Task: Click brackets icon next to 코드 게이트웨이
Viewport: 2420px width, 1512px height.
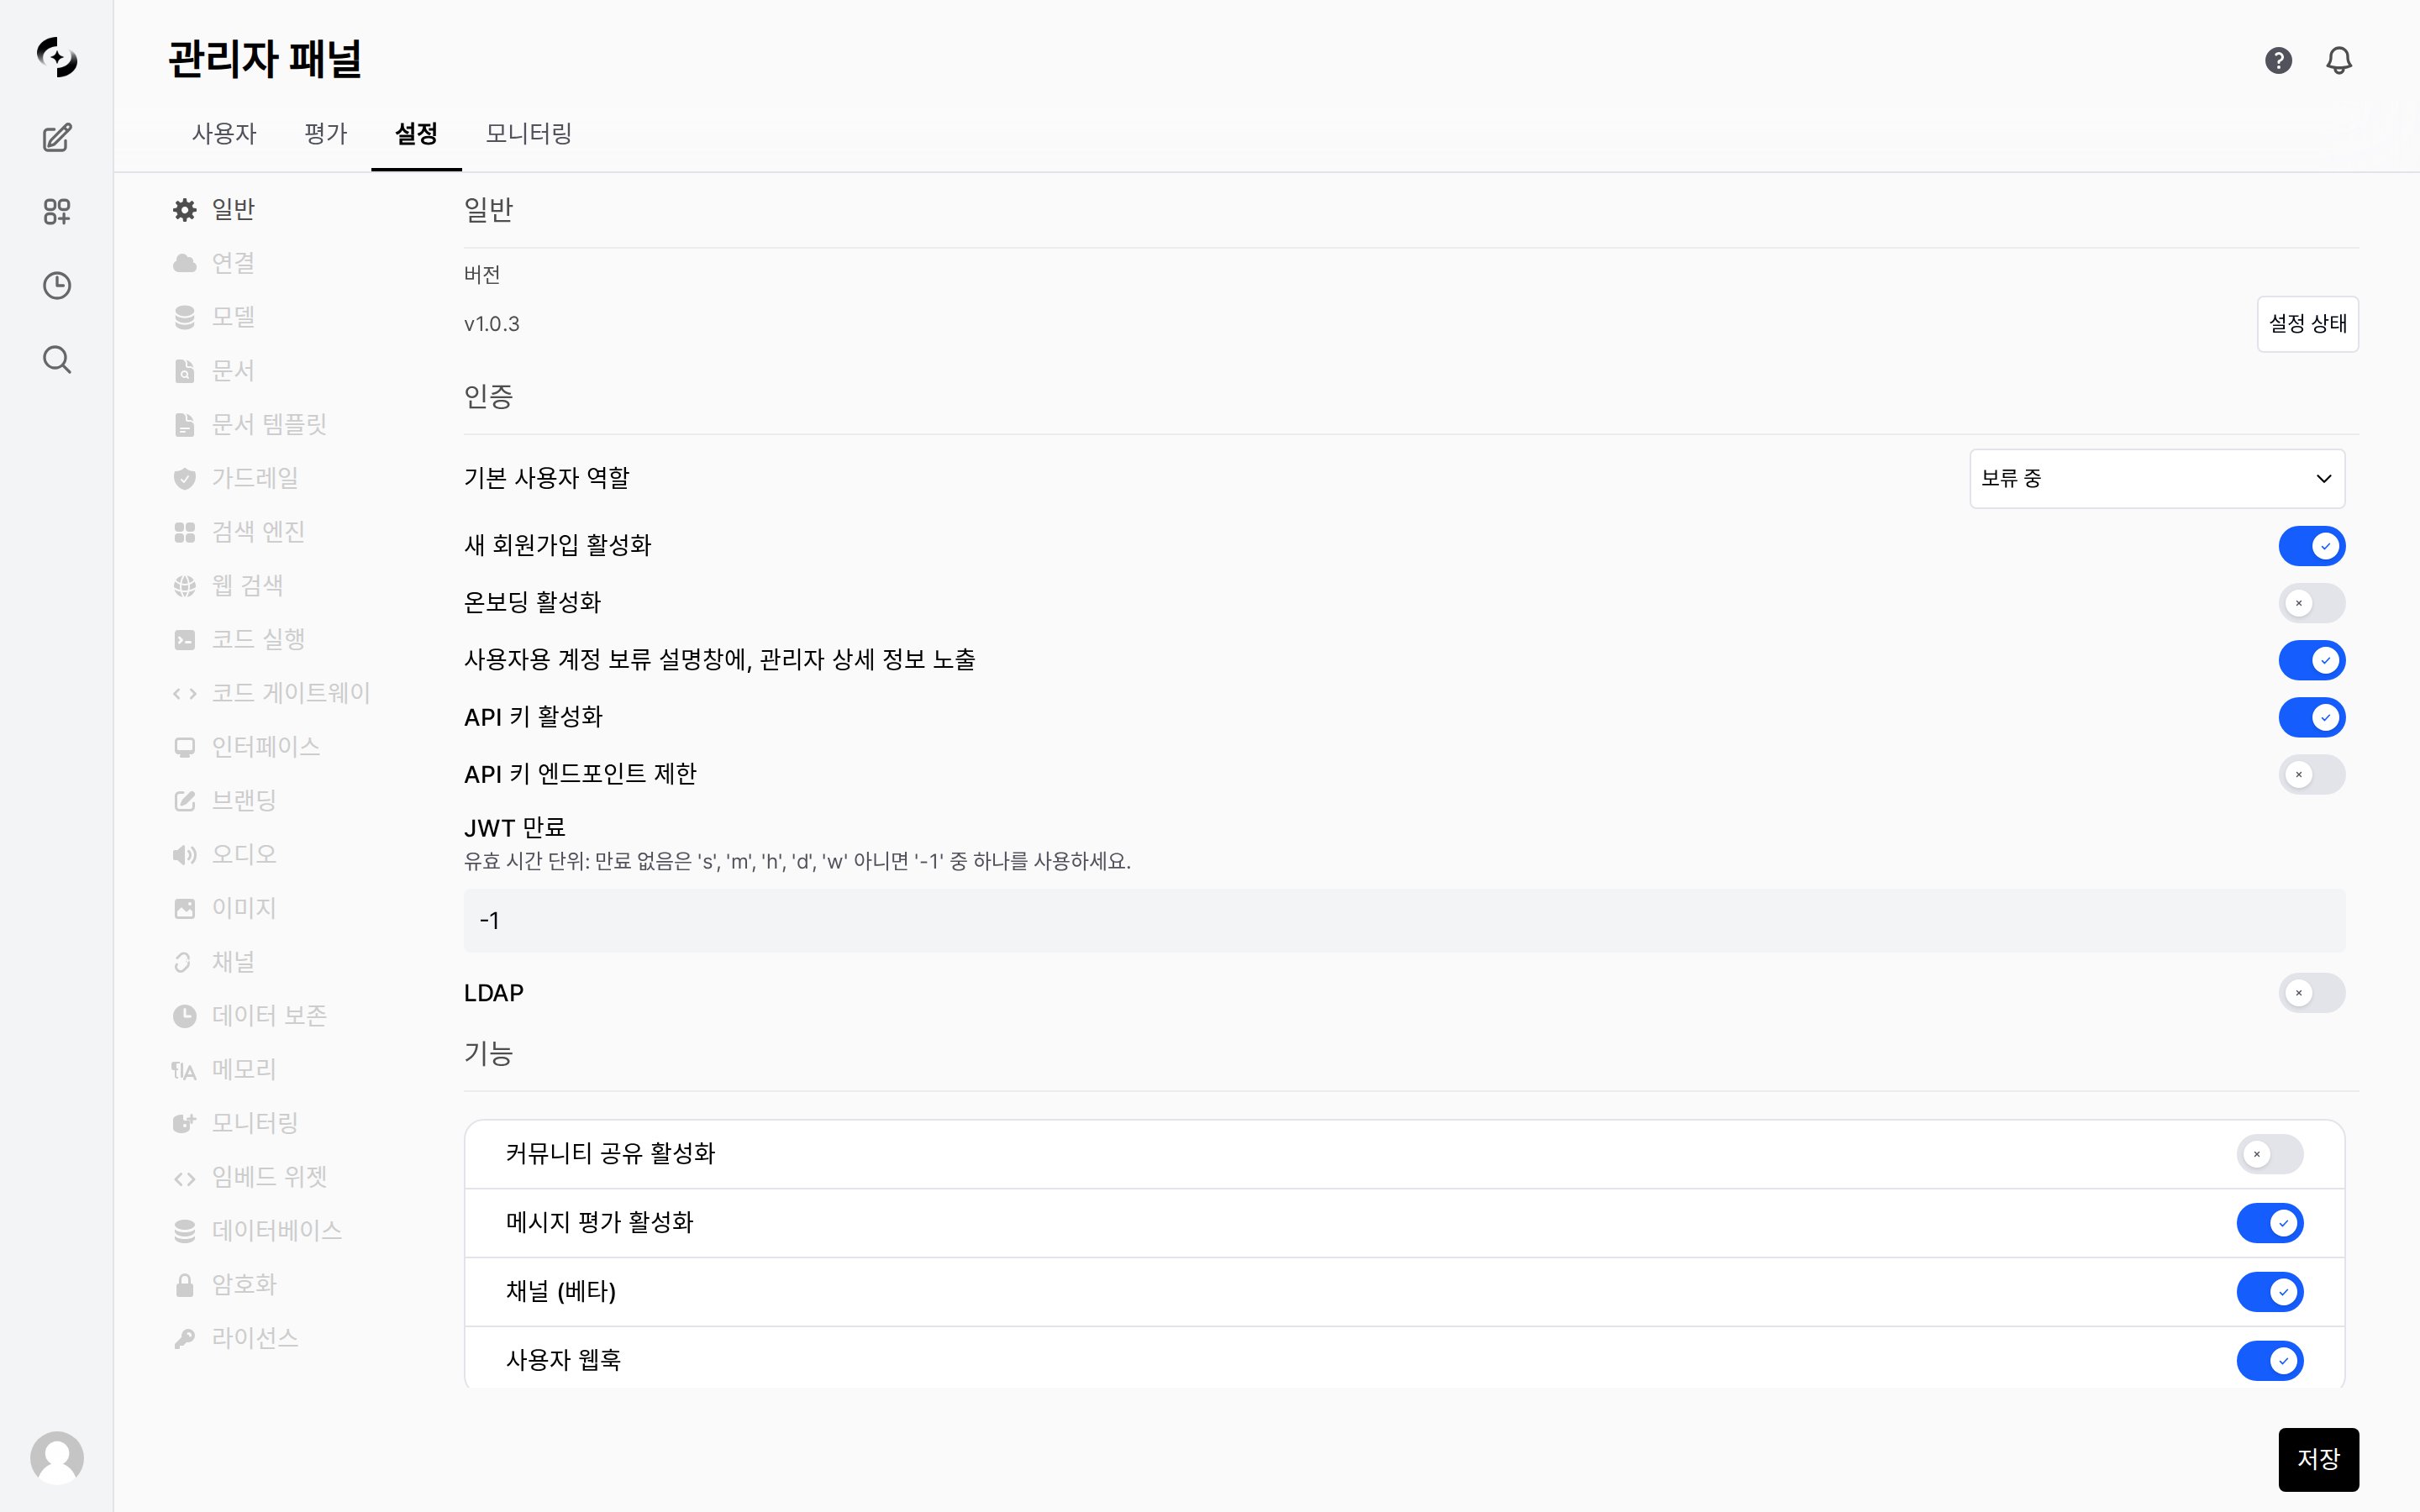Action: [185, 693]
